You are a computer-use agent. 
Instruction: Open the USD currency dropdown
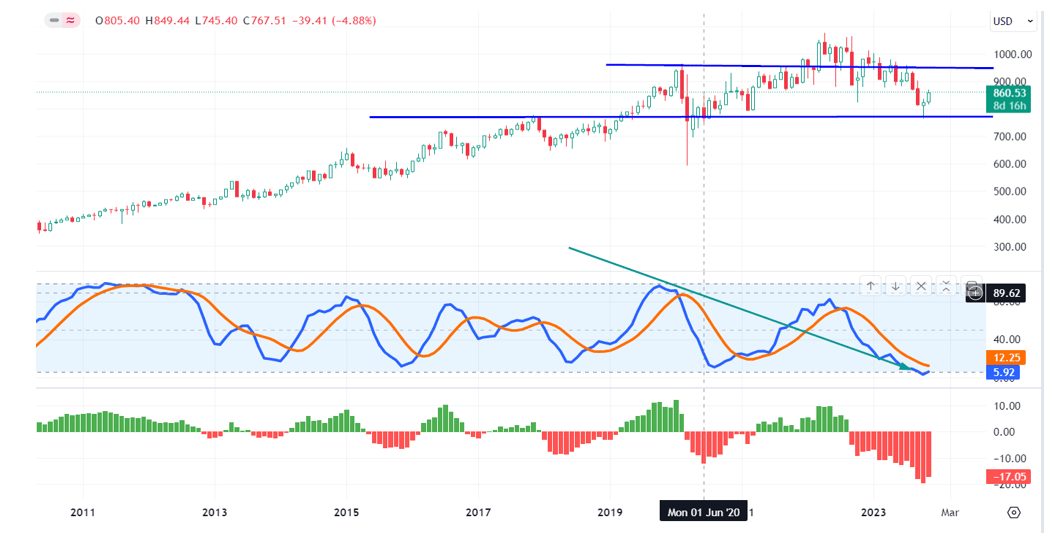(x=1013, y=21)
